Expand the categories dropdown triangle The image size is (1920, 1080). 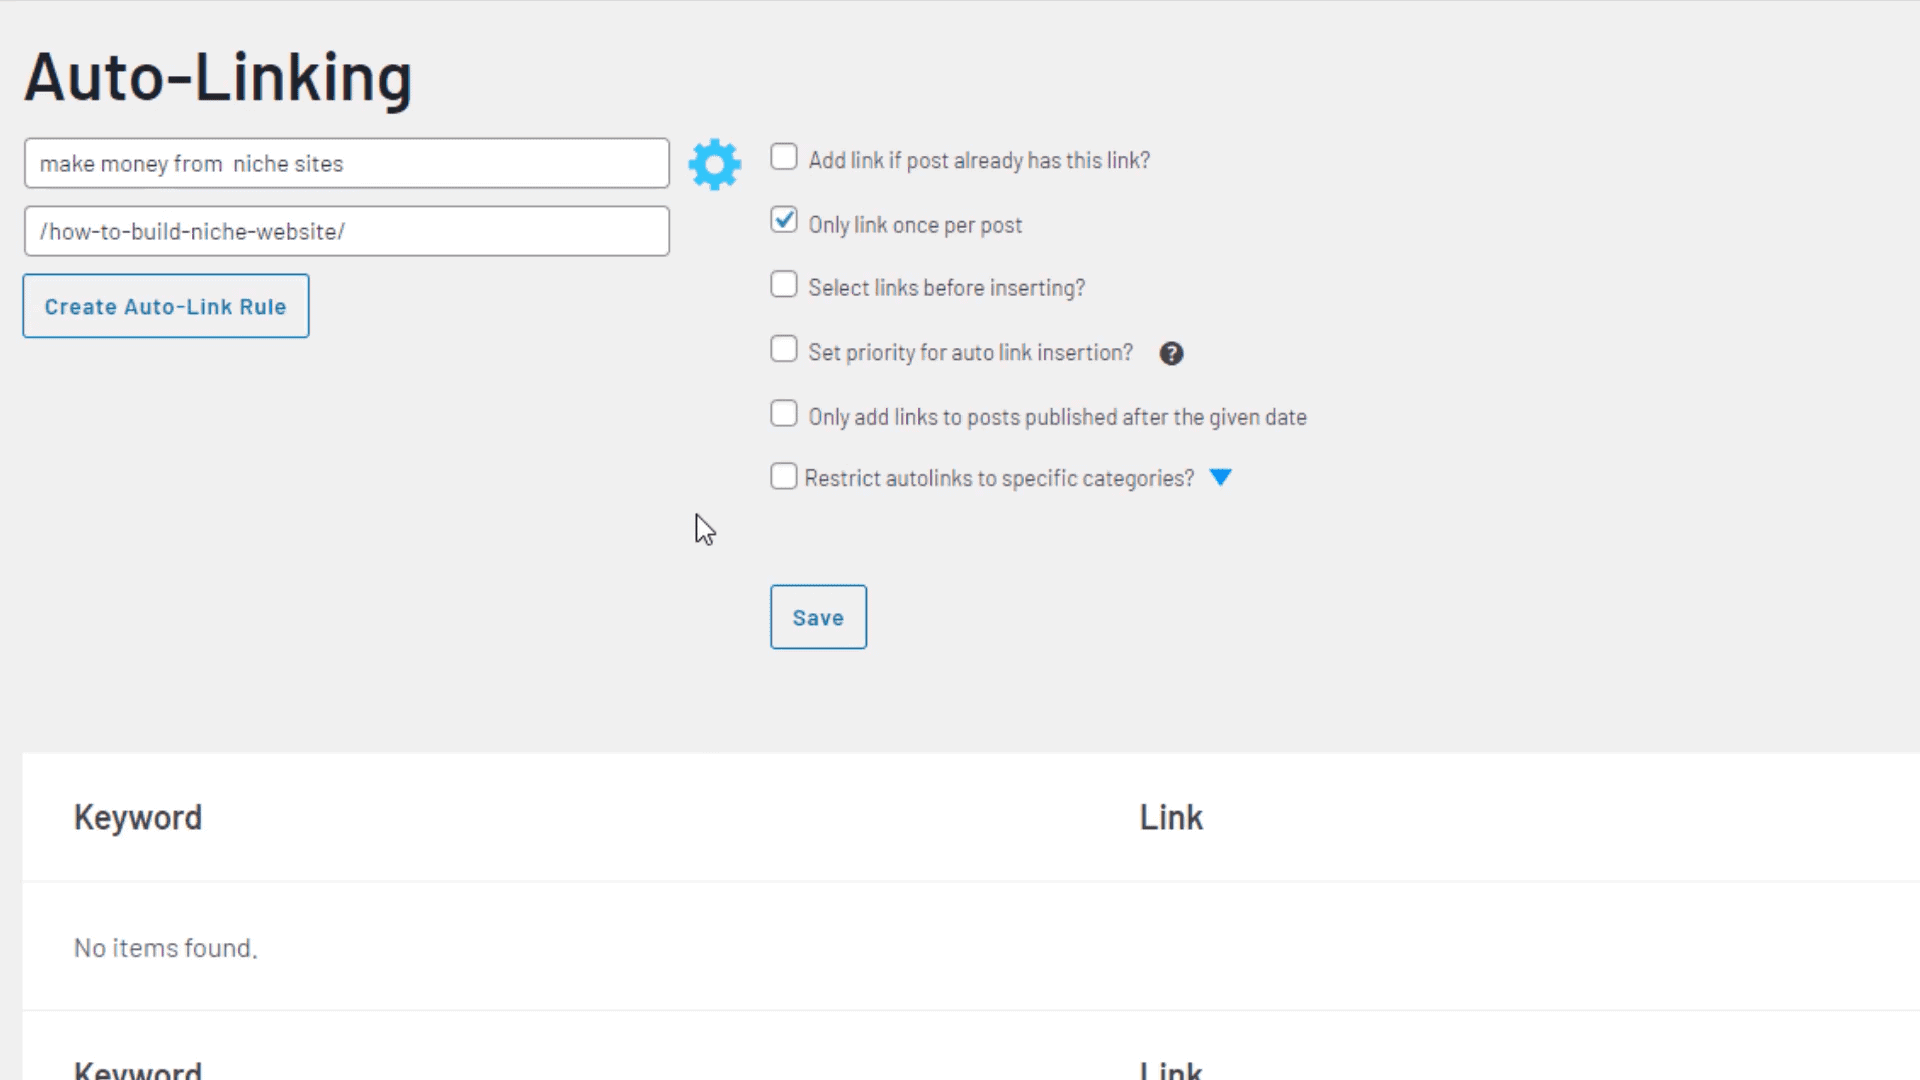pos(1220,478)
